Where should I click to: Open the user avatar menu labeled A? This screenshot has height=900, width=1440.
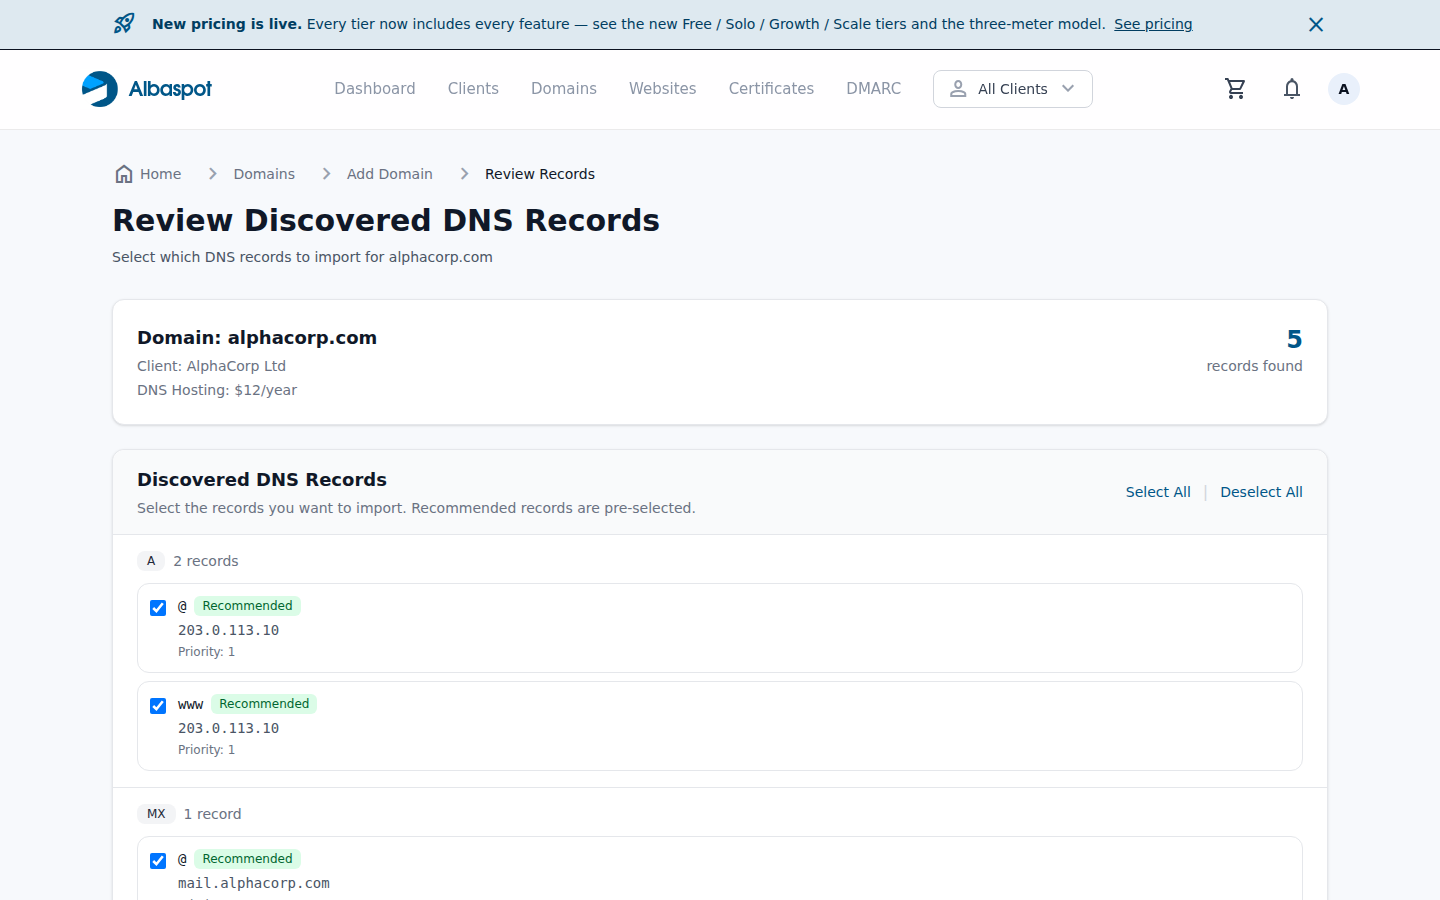tap(1344, 89)
